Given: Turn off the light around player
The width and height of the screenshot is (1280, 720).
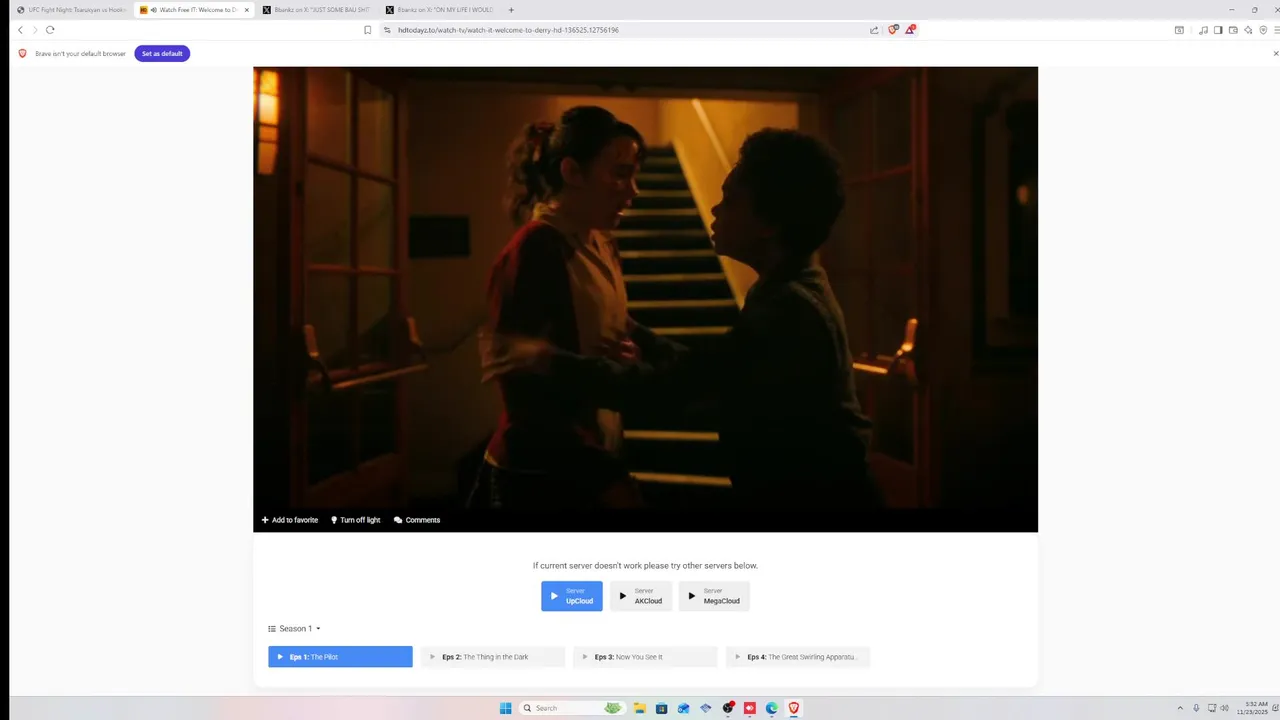Looking at the screenshot, I should (x=356, y=520).
